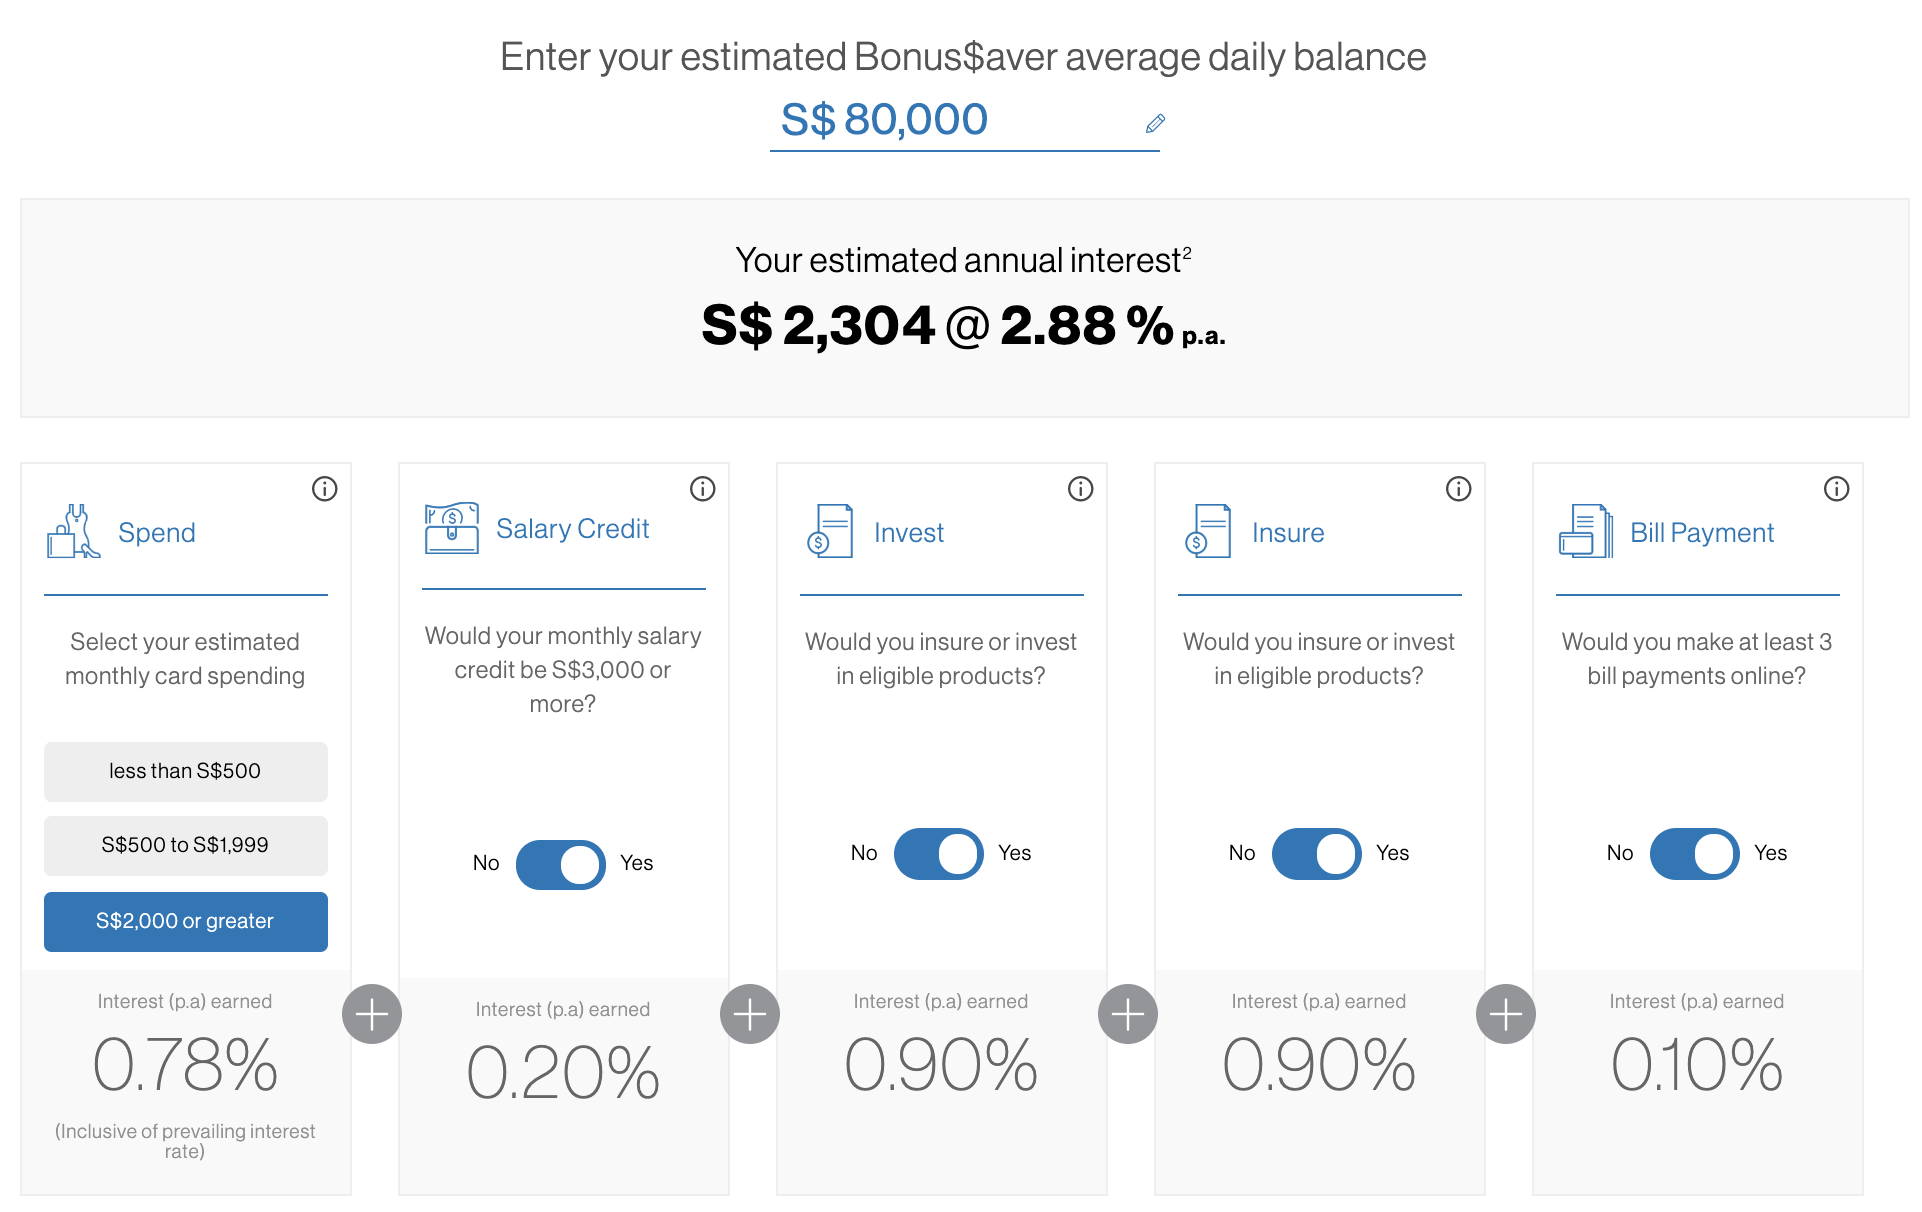1922x1212 pixels.
Task: Choose S$2,000 or greater spending option
Action: (185, 921)
